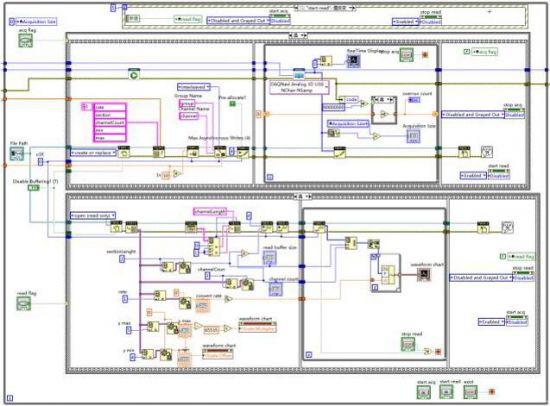The width and height of the screenshot is (550, 406).
Task: Open the 'start read' event case selector label
Action: (x=325, y=8)
